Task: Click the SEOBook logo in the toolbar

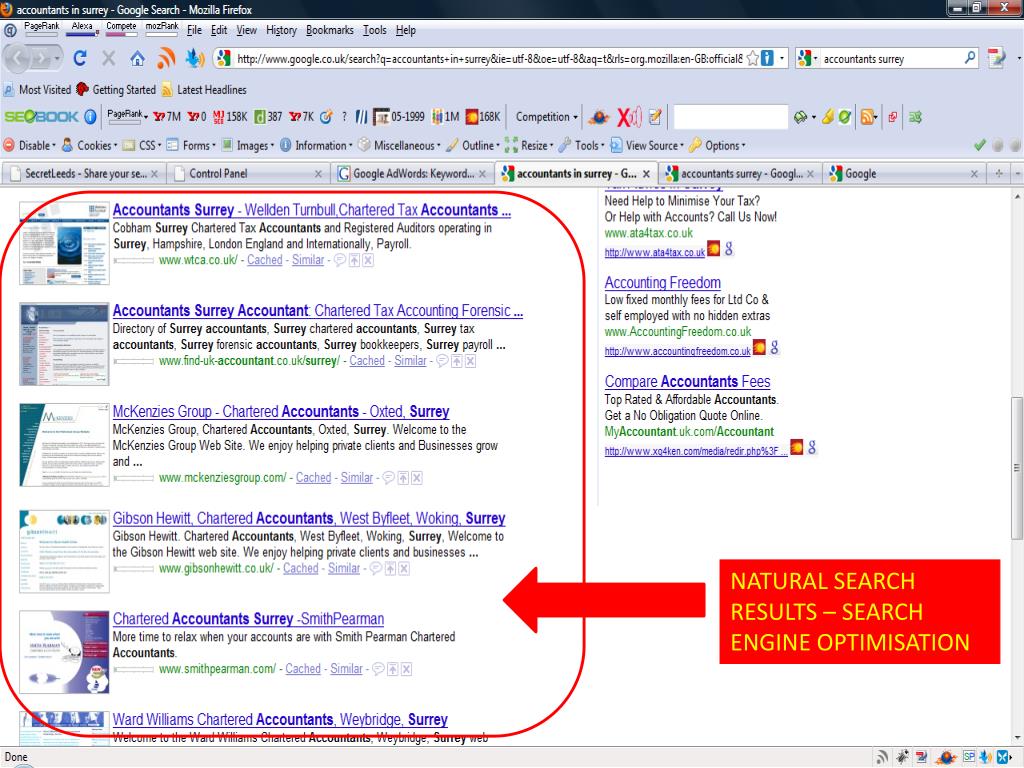Action: pyautogui.click(x=41, y=117)
